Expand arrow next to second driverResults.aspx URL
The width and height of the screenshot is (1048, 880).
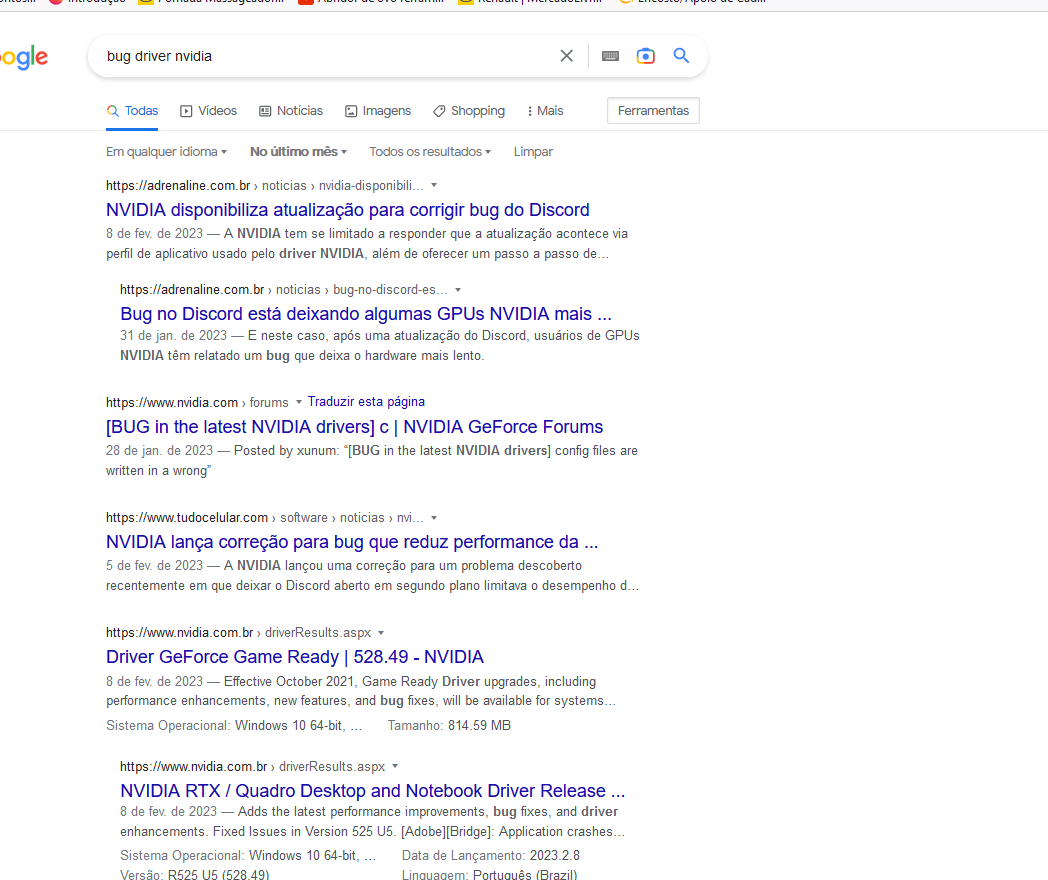395,766
